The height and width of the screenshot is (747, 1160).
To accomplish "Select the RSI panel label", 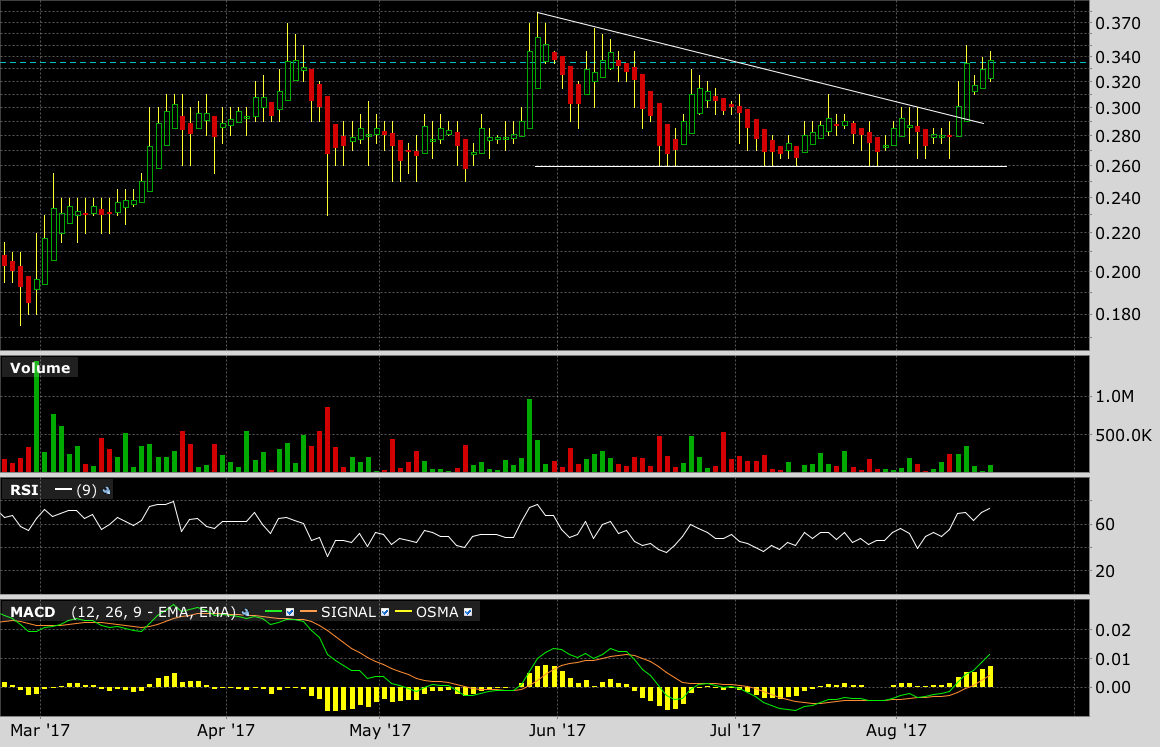I will (x=24, y=490).
